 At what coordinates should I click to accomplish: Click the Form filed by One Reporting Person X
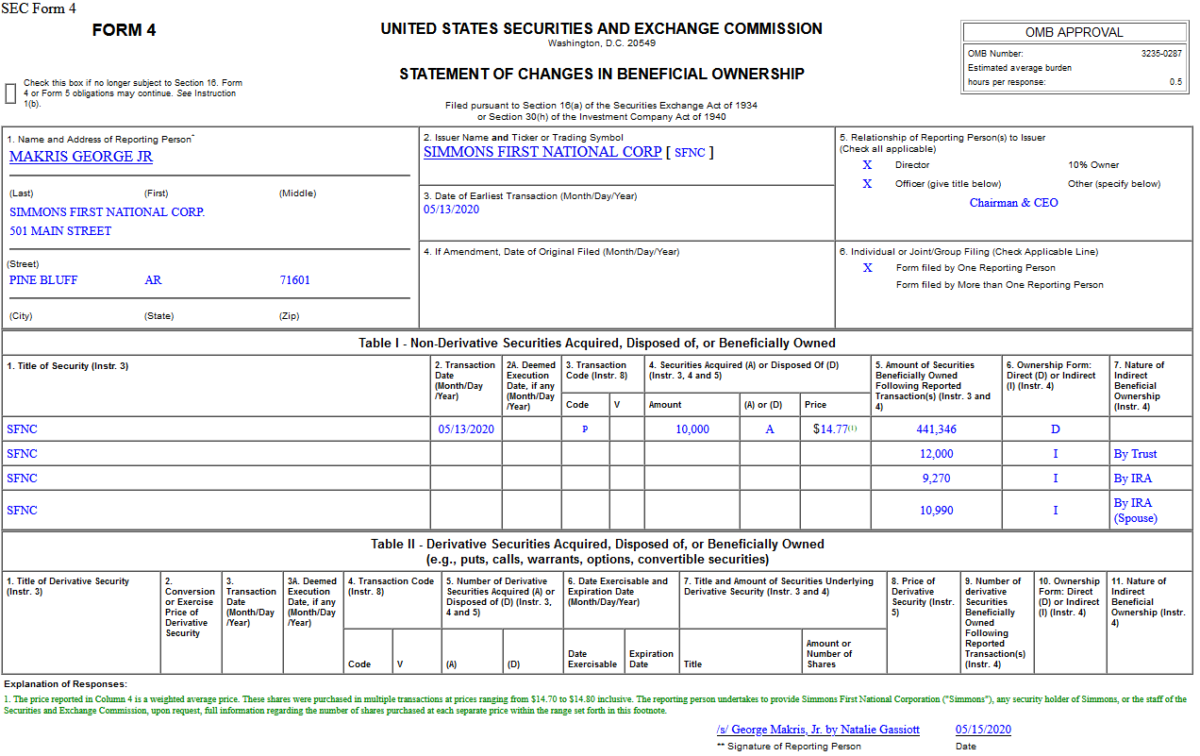(867, 268)
